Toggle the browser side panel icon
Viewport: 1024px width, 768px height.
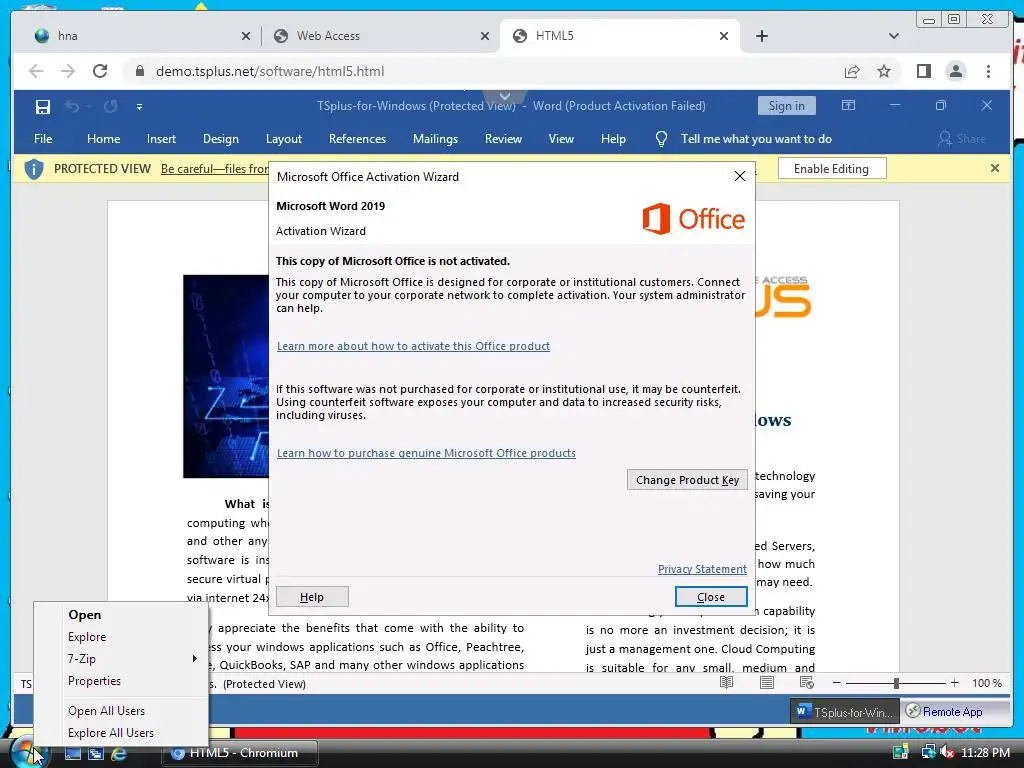(x=923, y=71)
